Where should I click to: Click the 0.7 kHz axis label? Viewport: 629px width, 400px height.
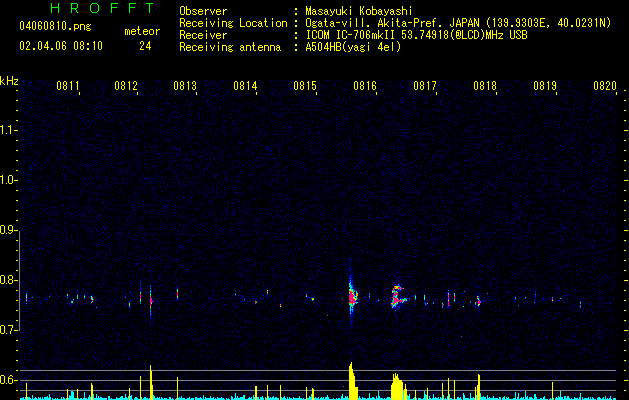pos(9,330)
